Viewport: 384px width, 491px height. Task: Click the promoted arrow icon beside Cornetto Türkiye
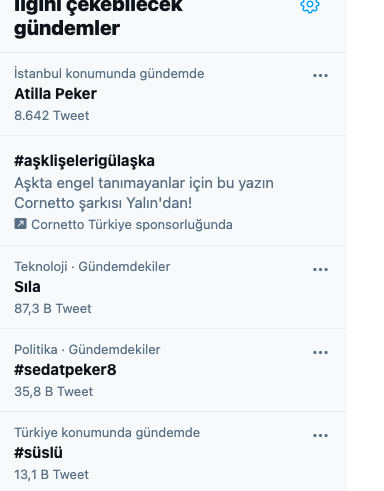coord(20,224)
